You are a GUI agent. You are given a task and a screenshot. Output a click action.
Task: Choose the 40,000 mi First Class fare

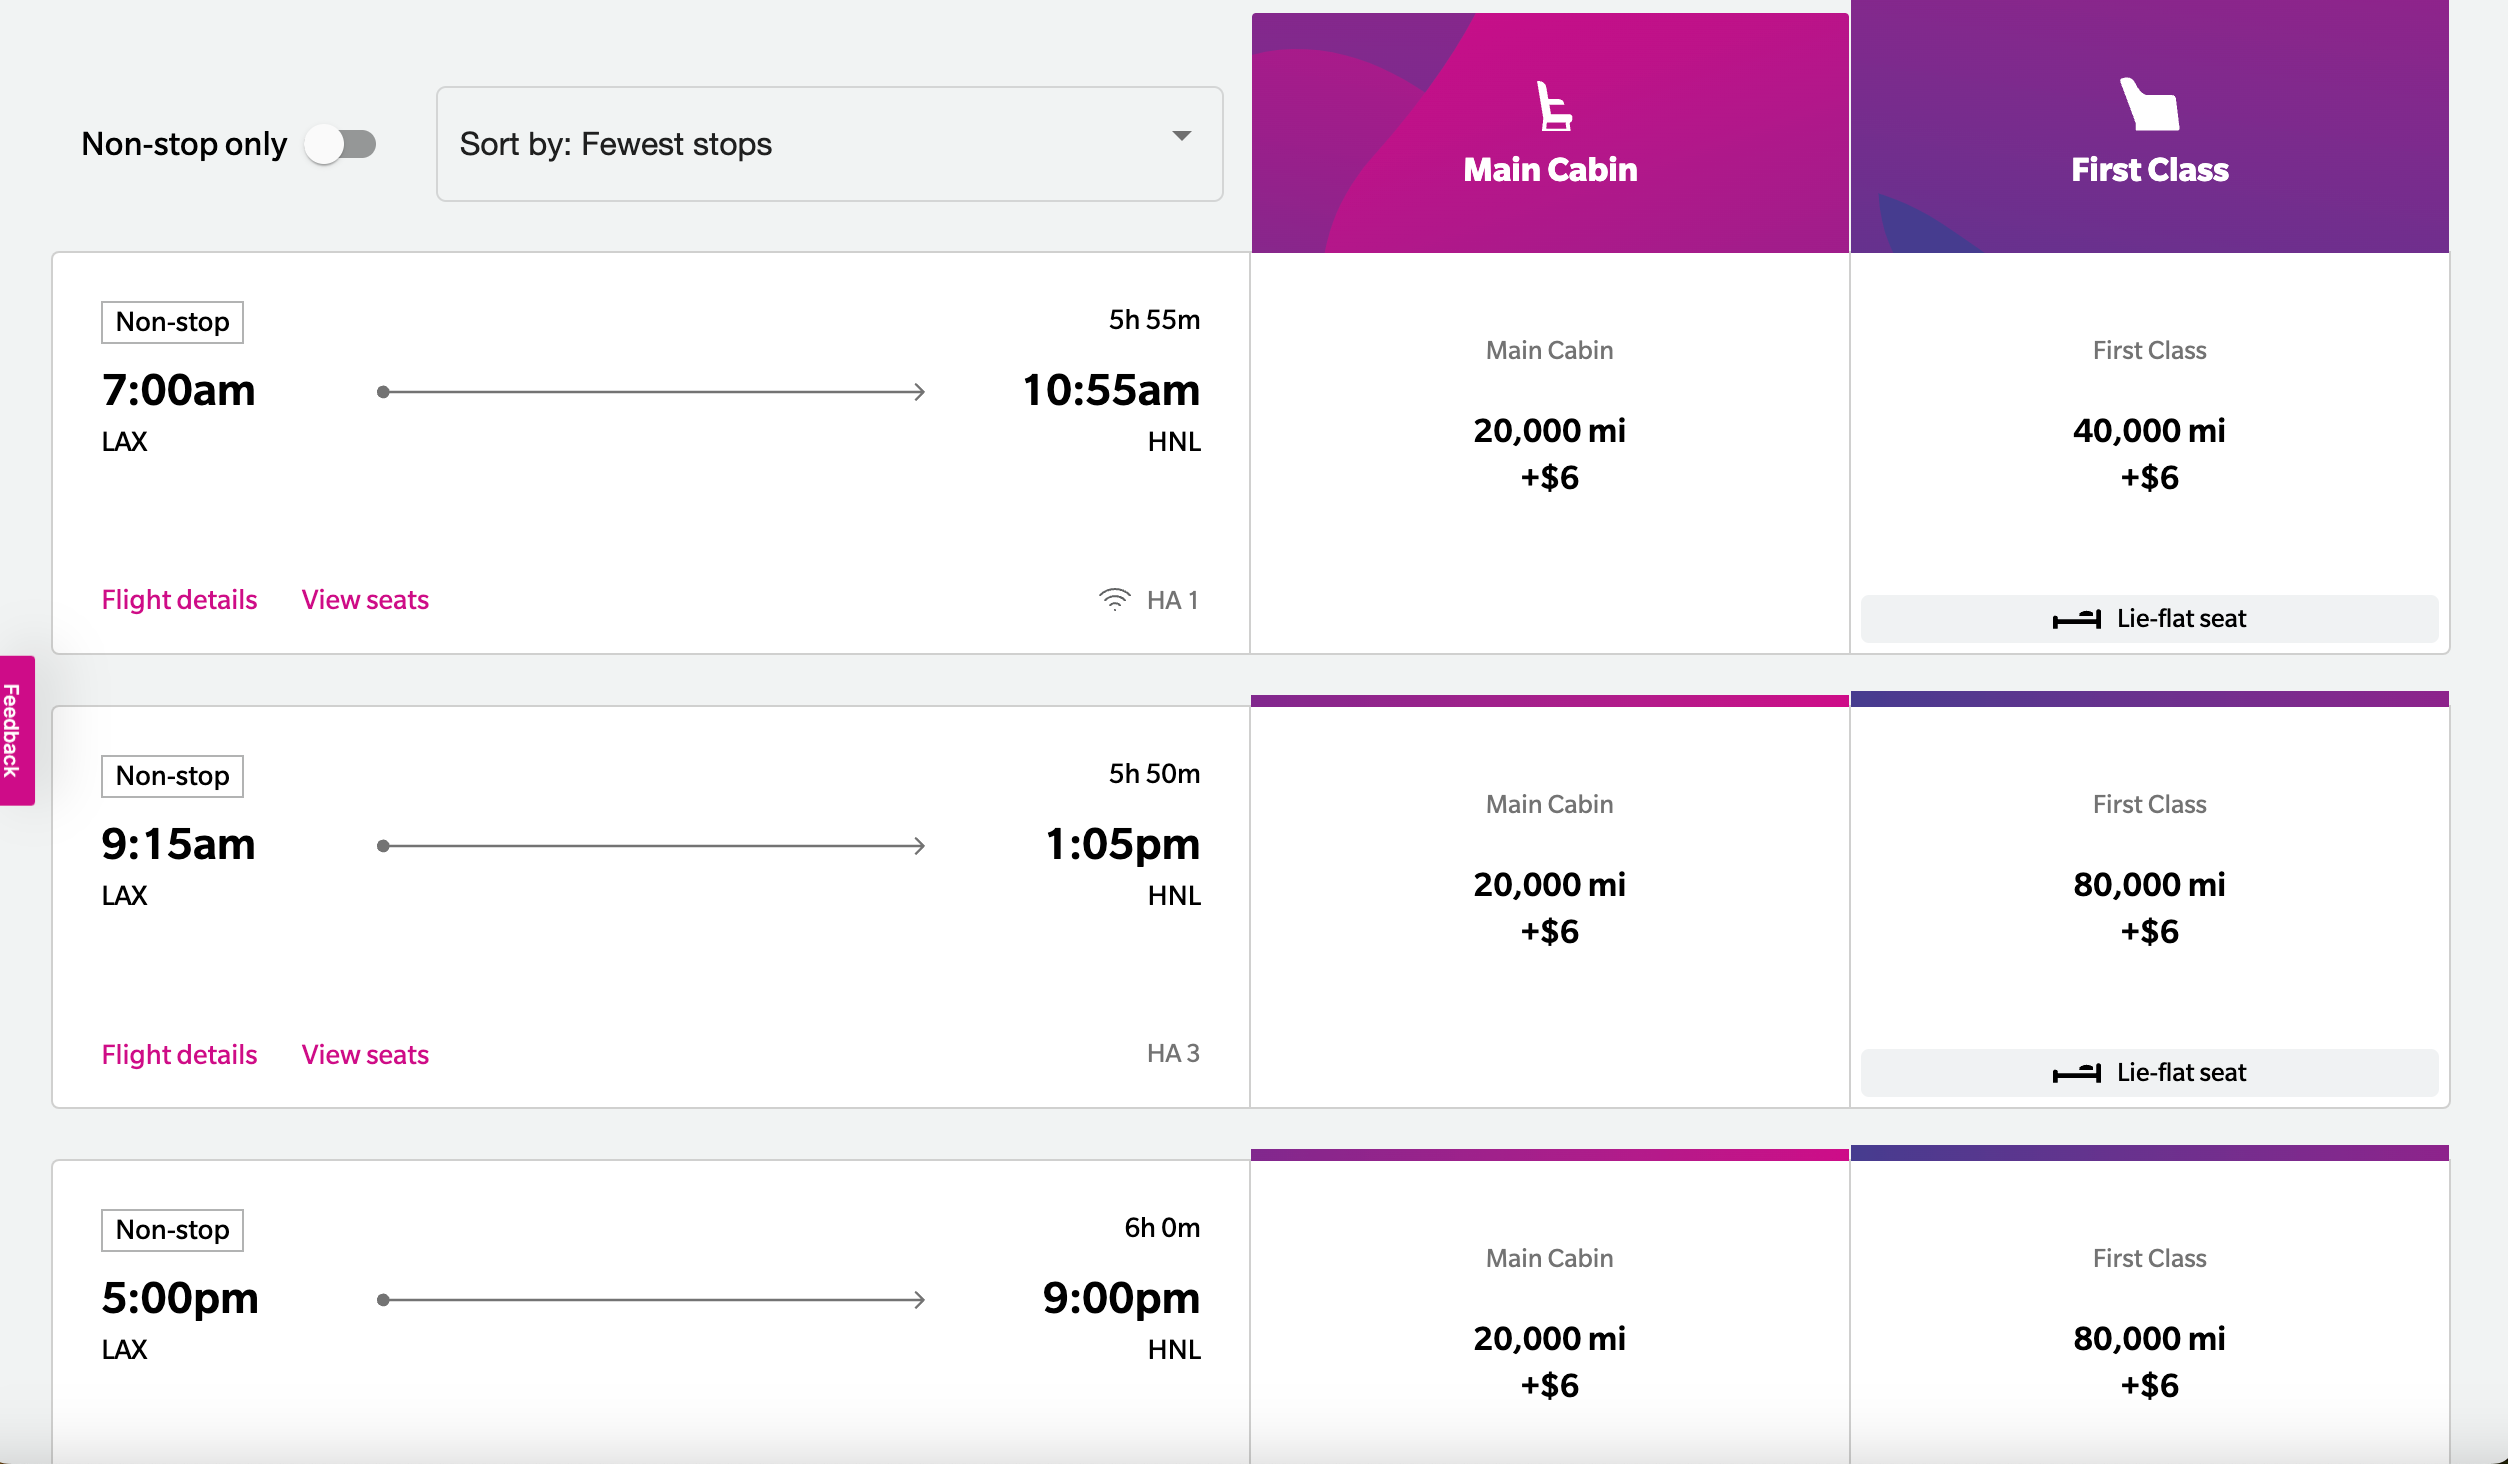click(x=2149, y=453)
